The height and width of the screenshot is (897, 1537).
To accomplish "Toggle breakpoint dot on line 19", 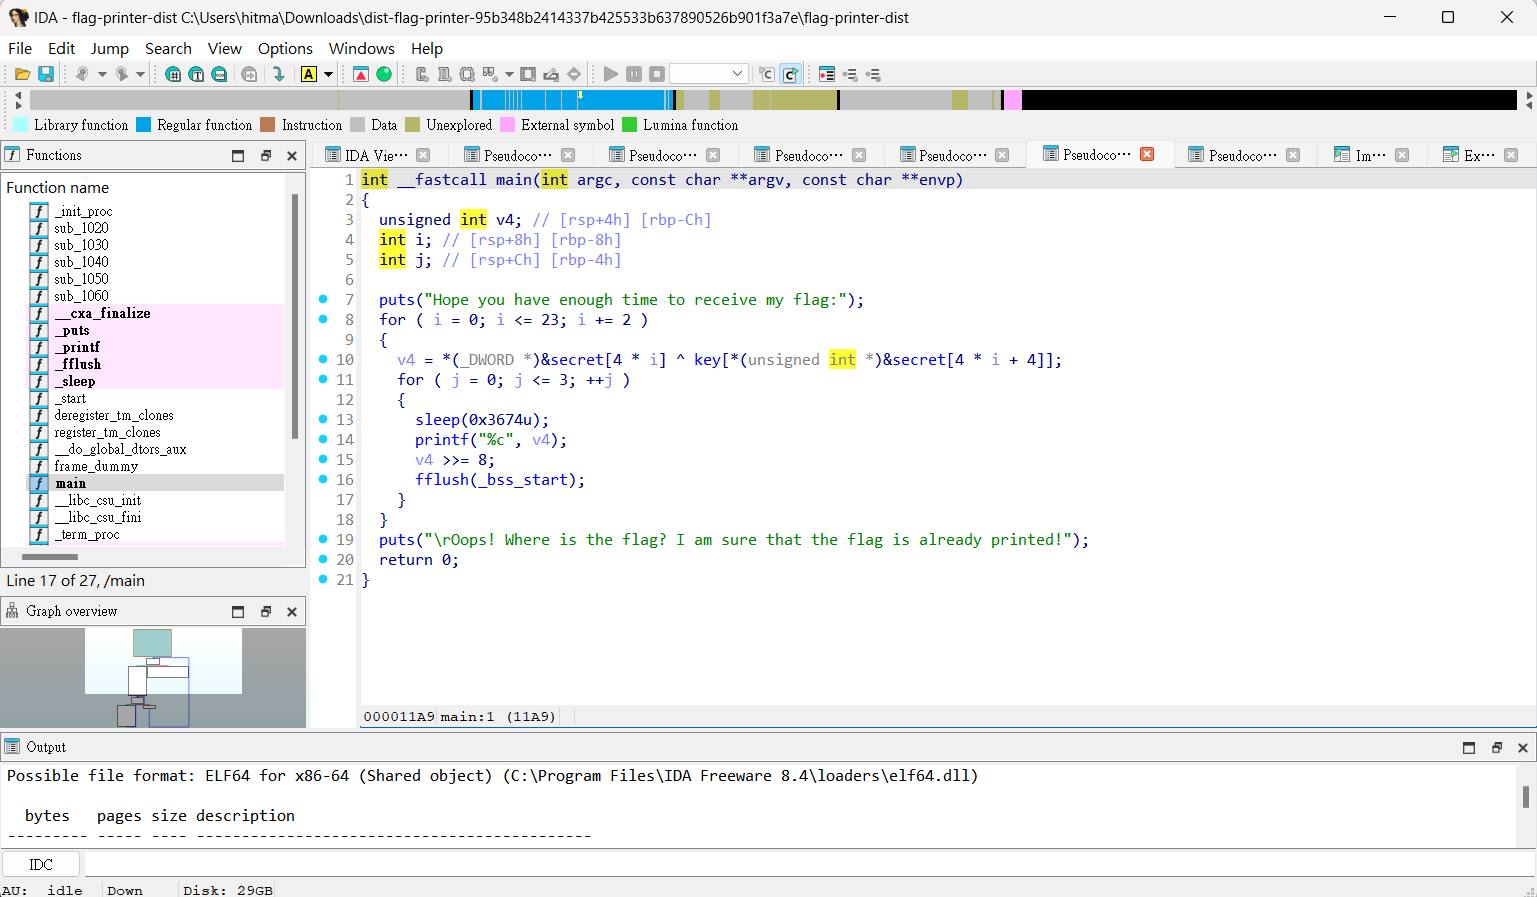I will pyautogui.click(x=323, y=539).
